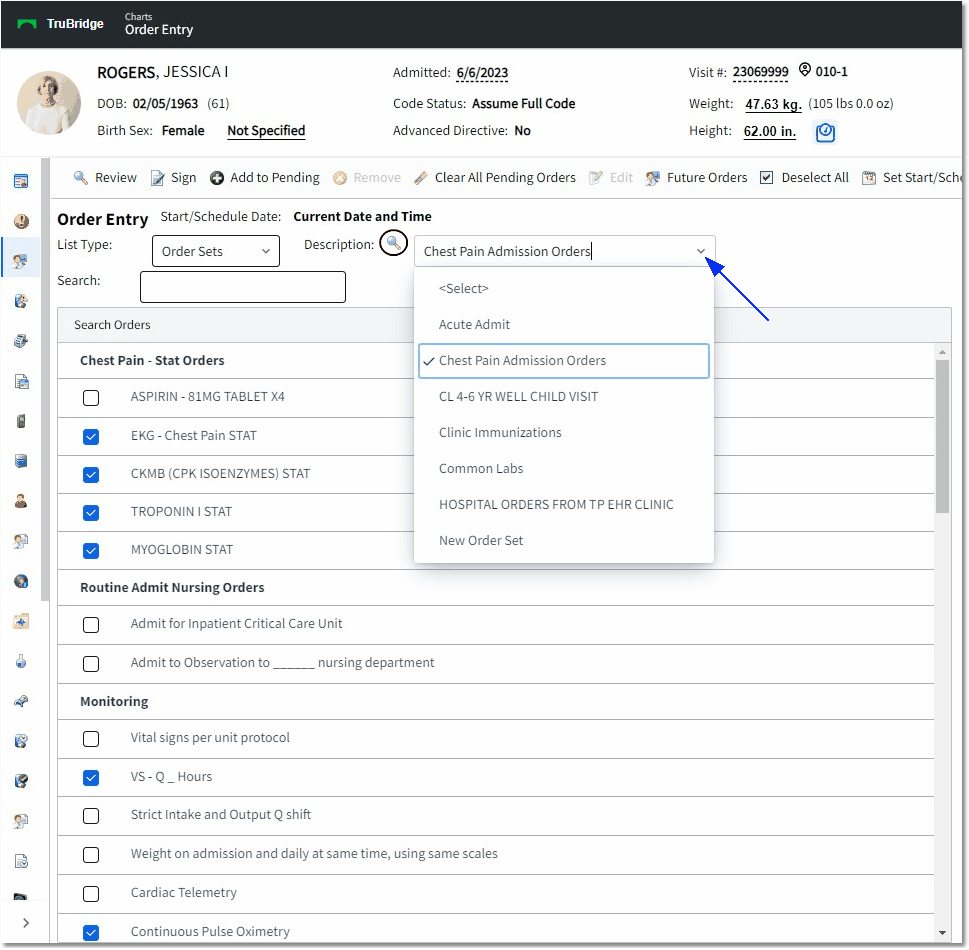
Task: Click the Review magnifier toolbar icon
Action: [80, 178]
